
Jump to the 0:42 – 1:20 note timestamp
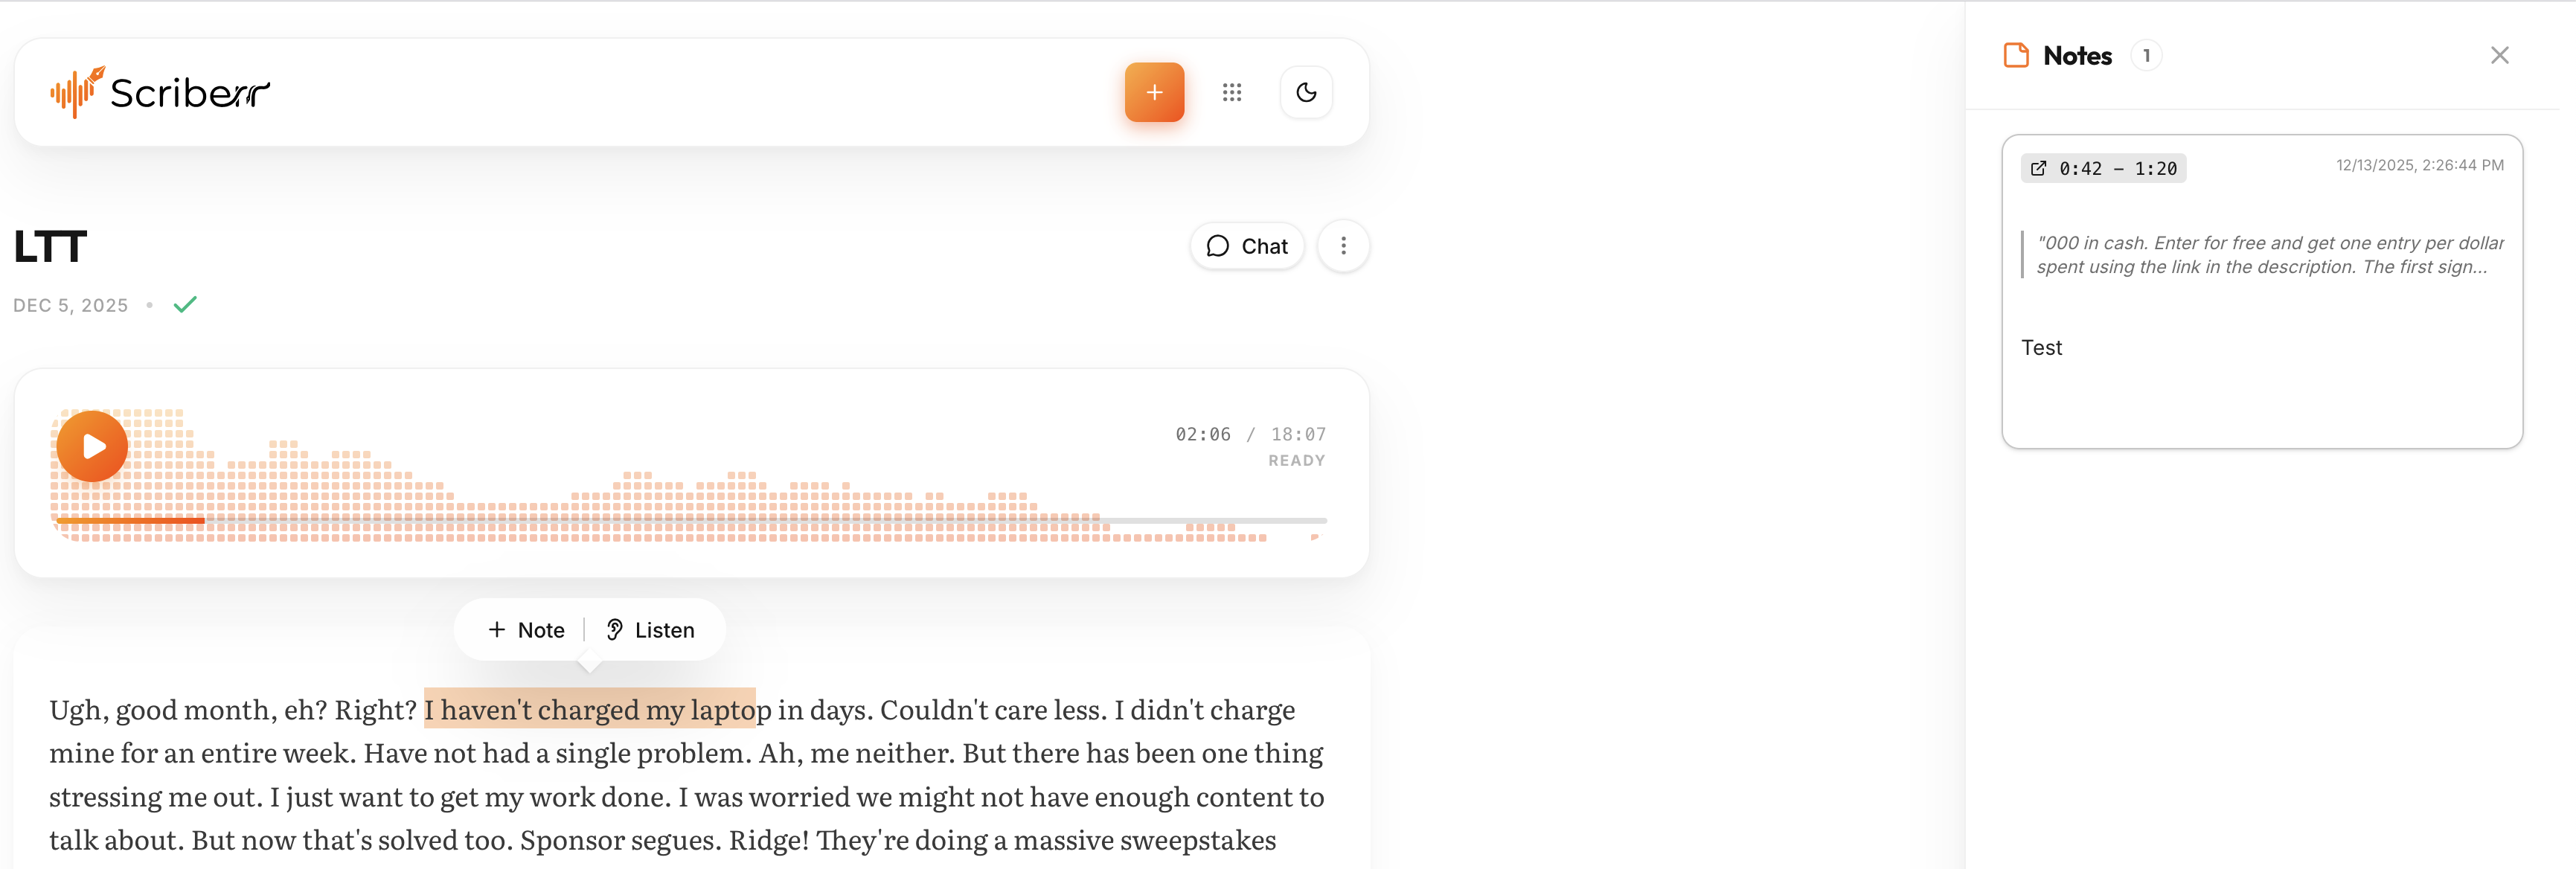click(x=2116, y=168)
